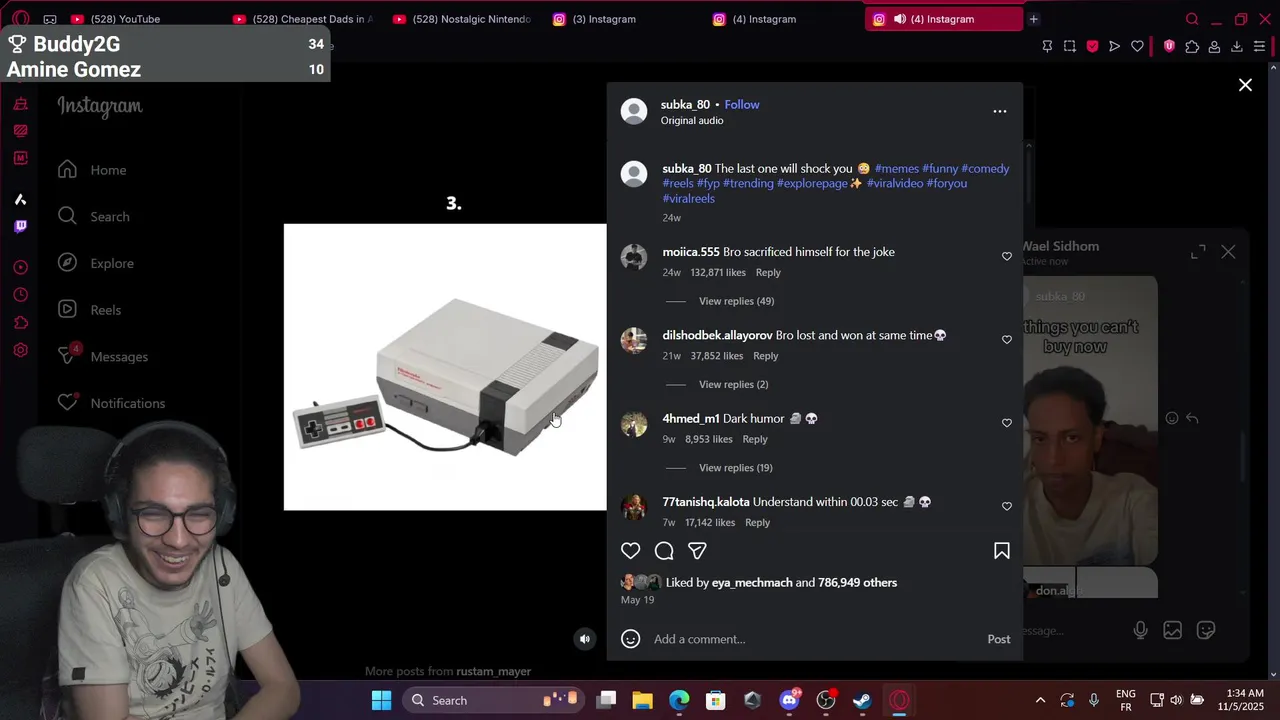Open Notifications in Instagram sidebar
The height and width of the screenshot is (720, 1280).
111,403
